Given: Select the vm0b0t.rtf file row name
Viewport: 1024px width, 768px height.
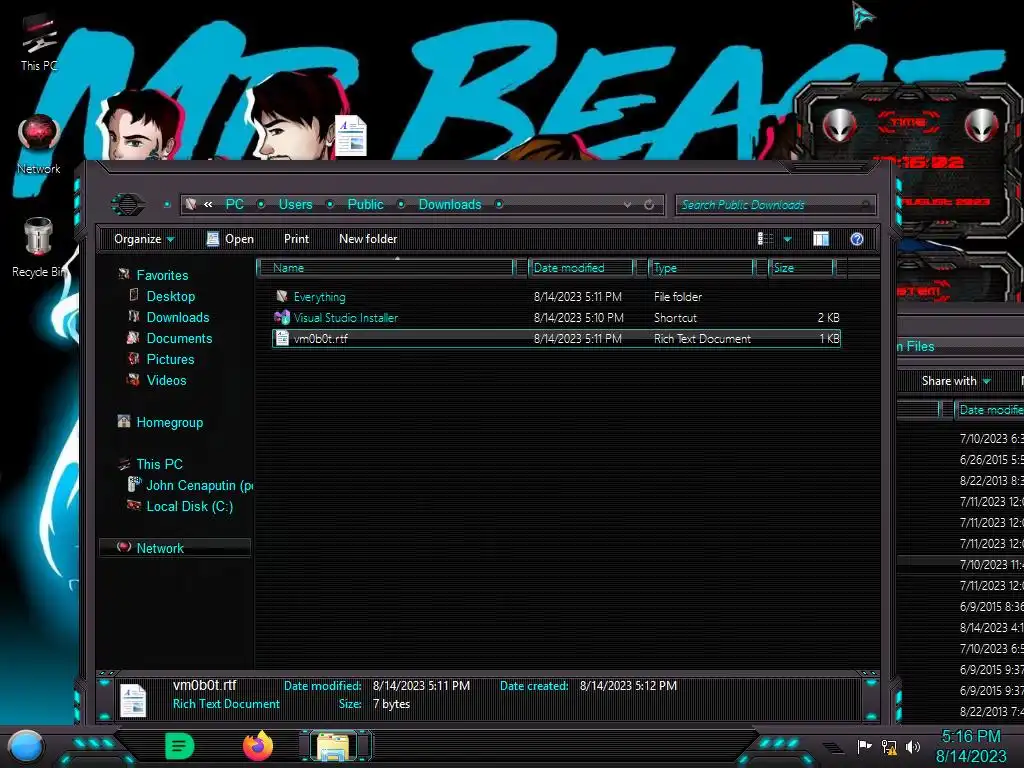Looking at the screenshot, I should 321,338.
